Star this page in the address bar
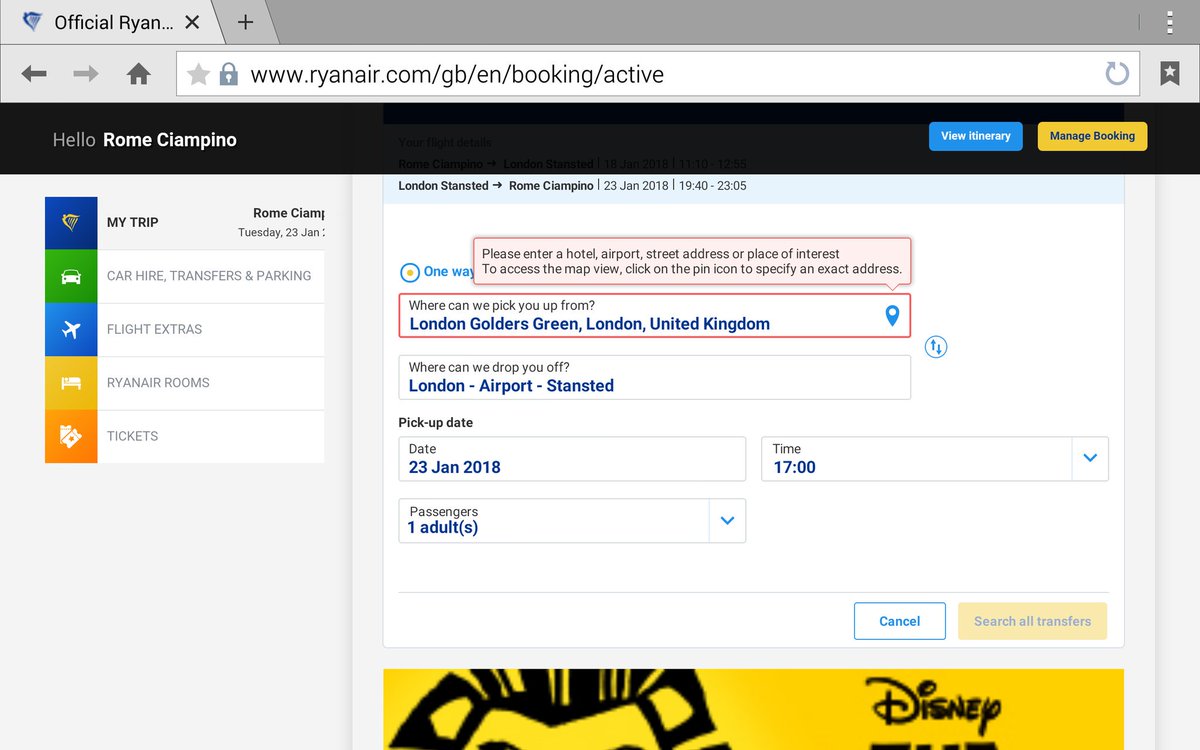The image size is (1200, 750). pyautogui.click(x=199, y=74)
